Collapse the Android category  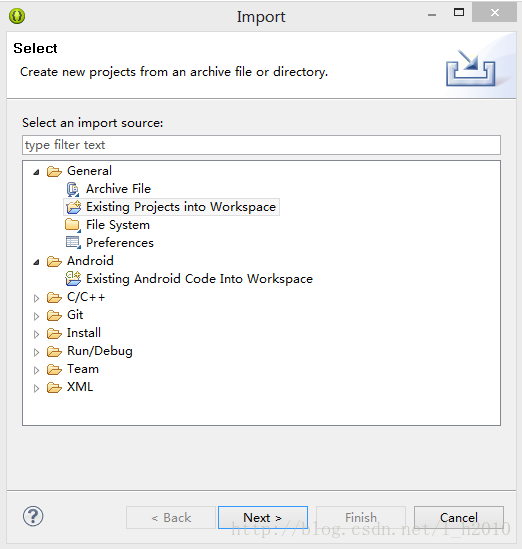coord(36,262)
